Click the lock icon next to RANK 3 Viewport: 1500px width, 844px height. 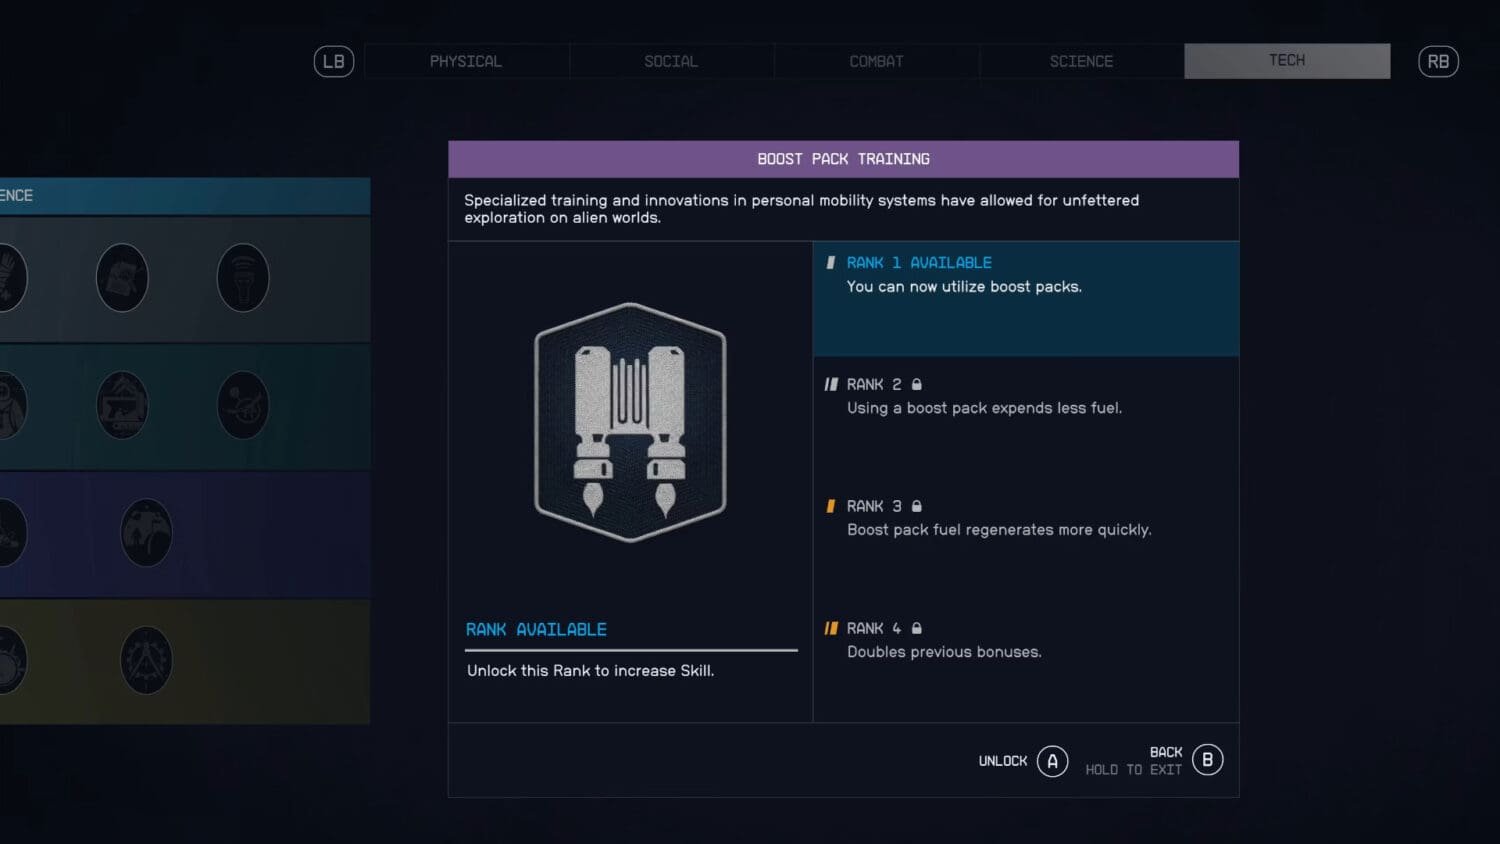point(916,506)
